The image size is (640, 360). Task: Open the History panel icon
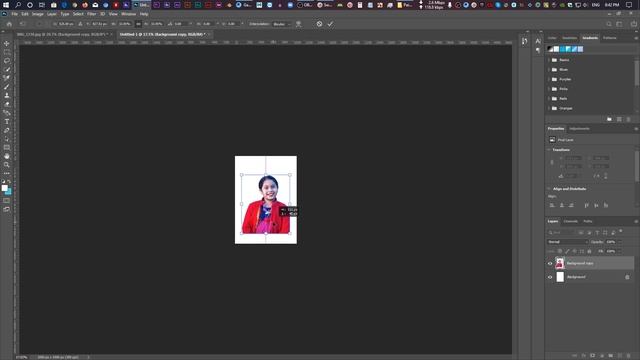[x=524, y=41]
